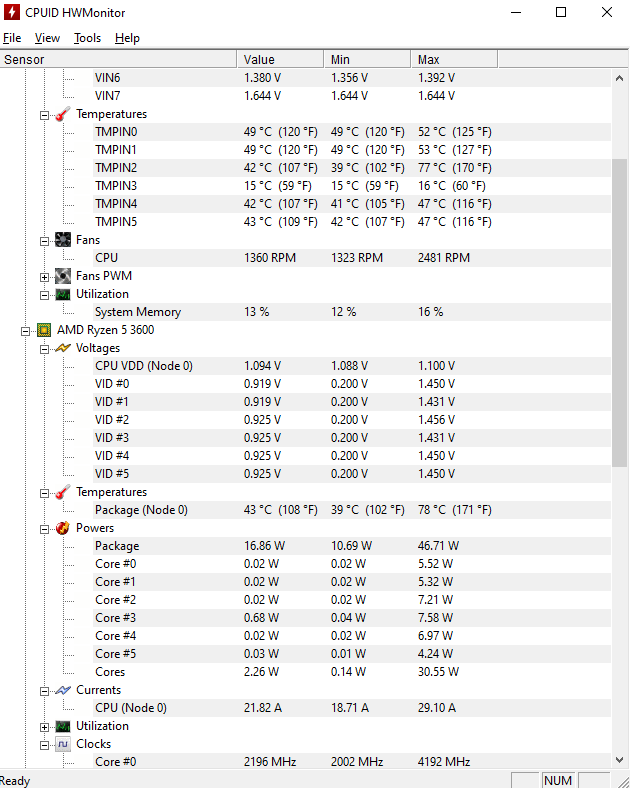Collapse the Fans group
This screenshot has width=630, height=788.
coord(45,241)
